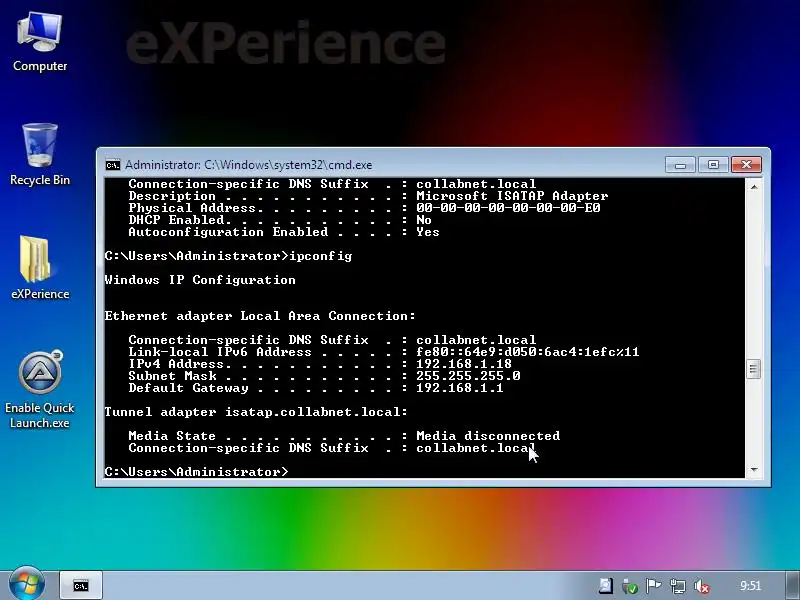This screenshot has width=800, height=600.
Task: Click the scroll up arrow in cmd window
Action: (x=754, y=187)
